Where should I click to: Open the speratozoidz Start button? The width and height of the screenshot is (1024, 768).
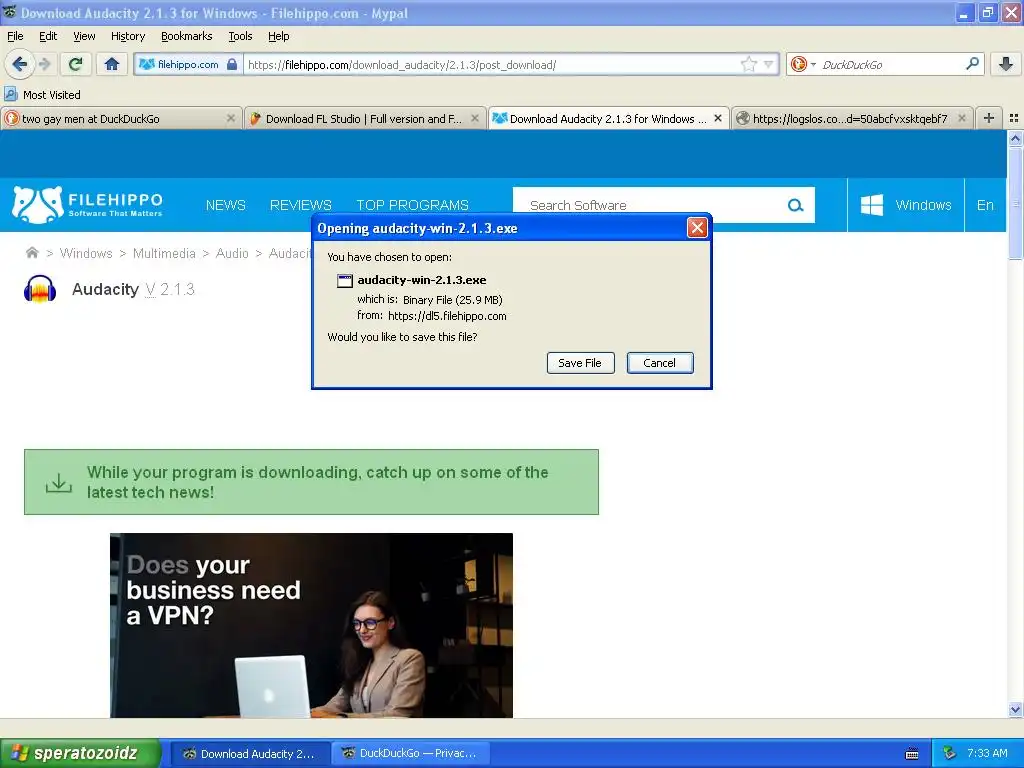80,754
